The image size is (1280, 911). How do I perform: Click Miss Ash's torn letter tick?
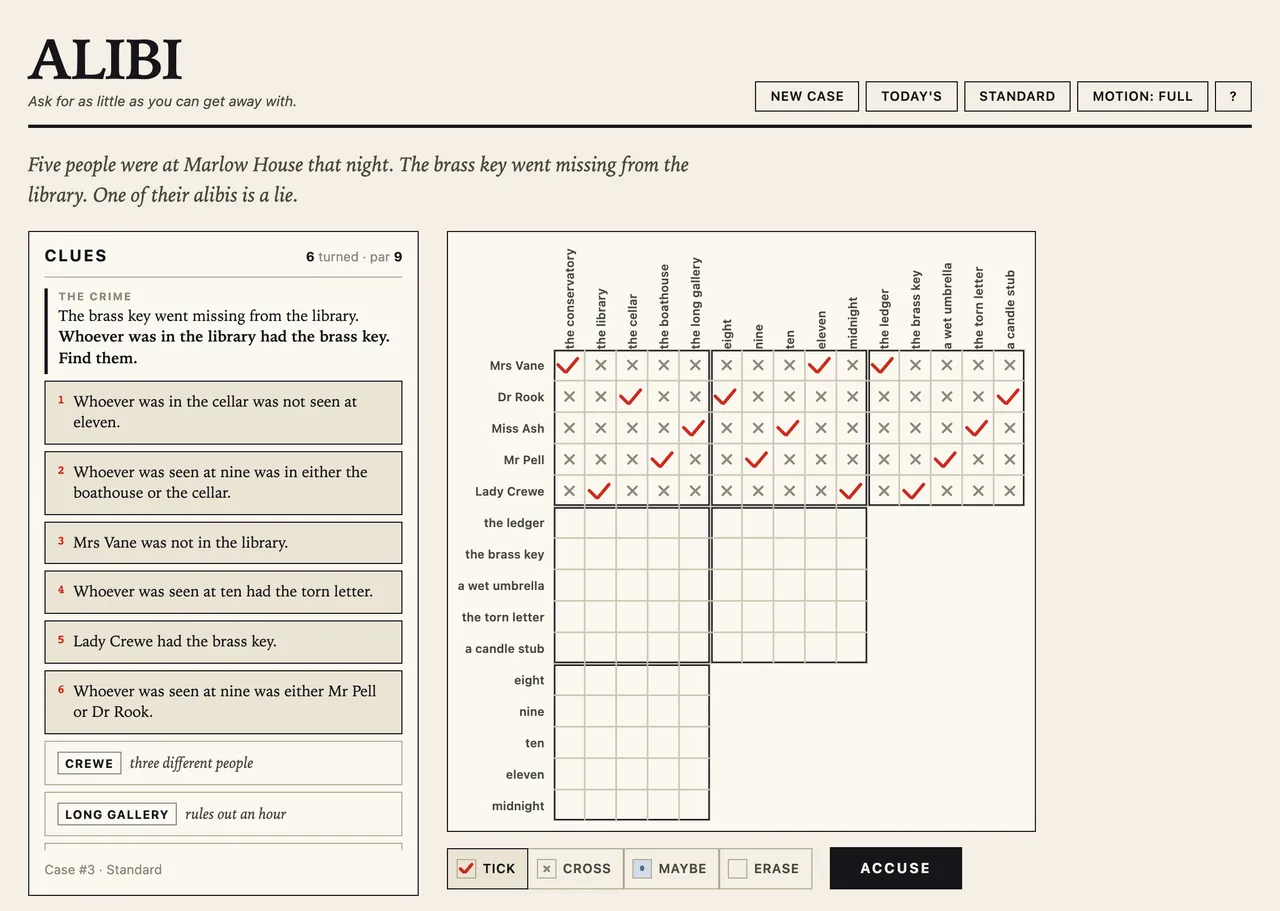(x=977, y=428)
